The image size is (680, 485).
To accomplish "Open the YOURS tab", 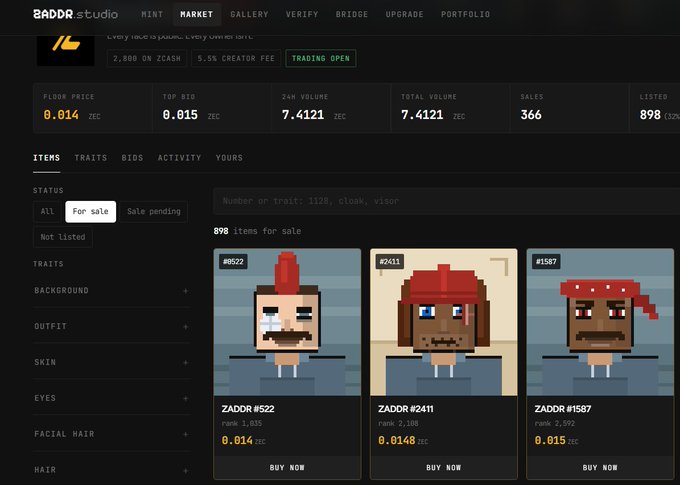I will pyautogui.click(x=229, y=158).
